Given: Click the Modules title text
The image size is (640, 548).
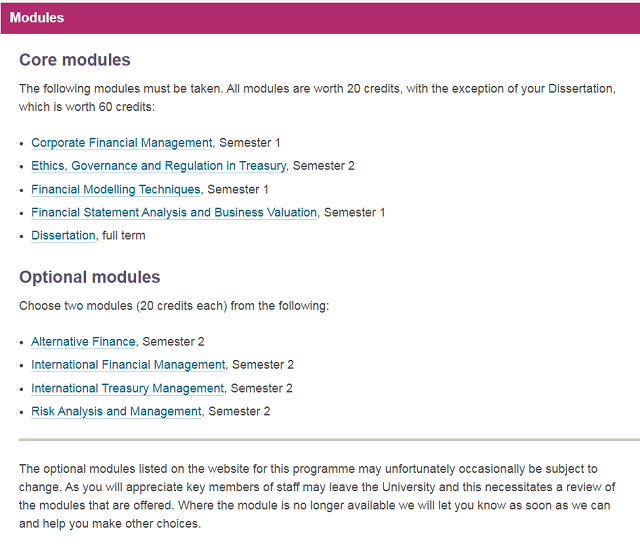Looking at the screenshot, I should [x=37, y=18].
